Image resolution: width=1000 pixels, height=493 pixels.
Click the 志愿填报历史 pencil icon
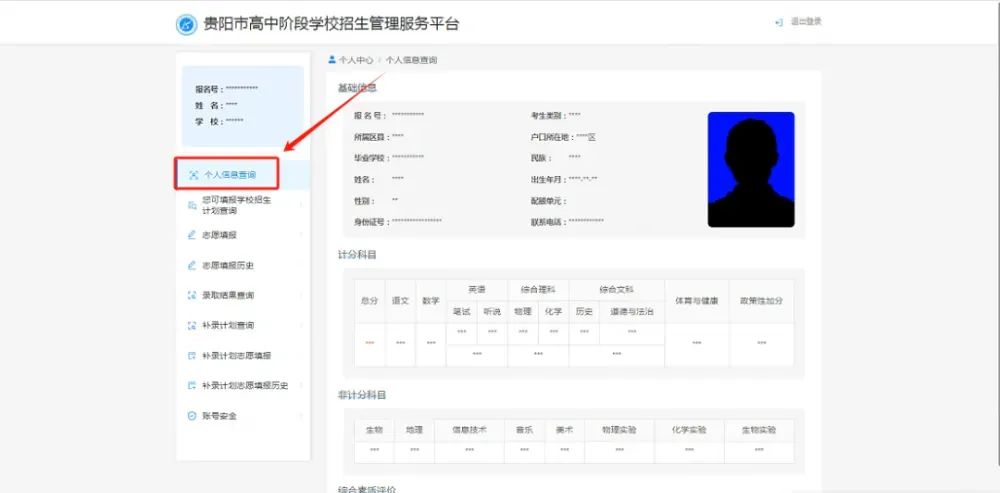coord(192,265)
